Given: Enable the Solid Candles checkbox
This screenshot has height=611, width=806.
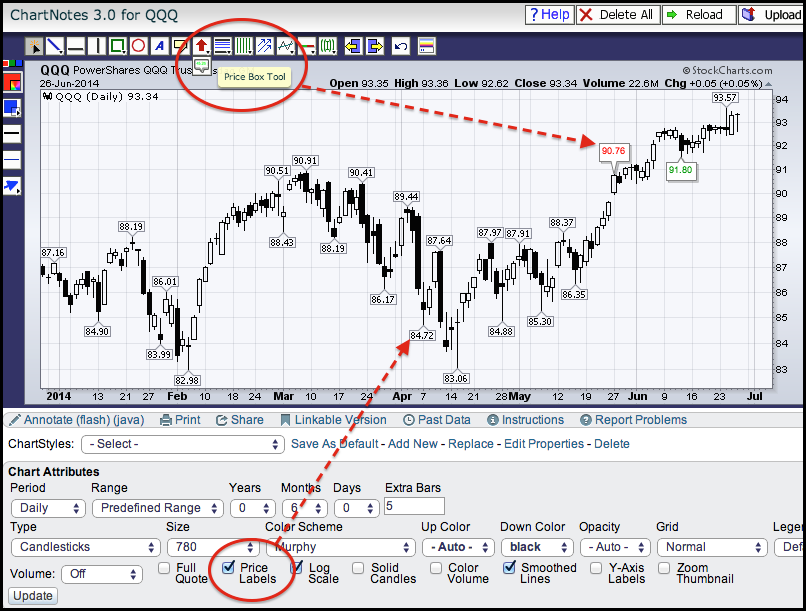Looking at the screenshot, I should (358, 568).
